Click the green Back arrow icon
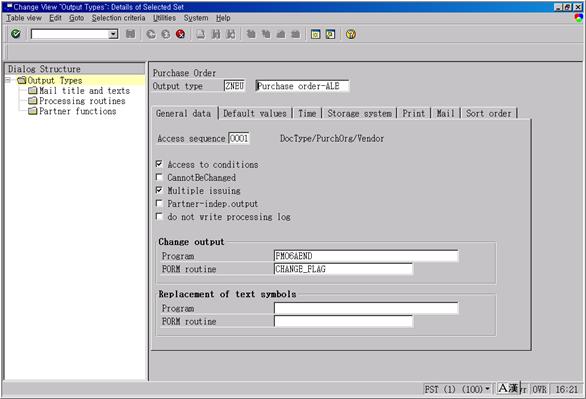Viewport: 586px width, 399px height. [x=151, y=34]
